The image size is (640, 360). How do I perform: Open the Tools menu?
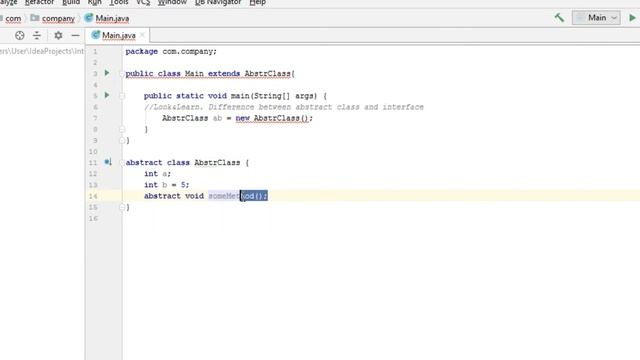[119, 2]
